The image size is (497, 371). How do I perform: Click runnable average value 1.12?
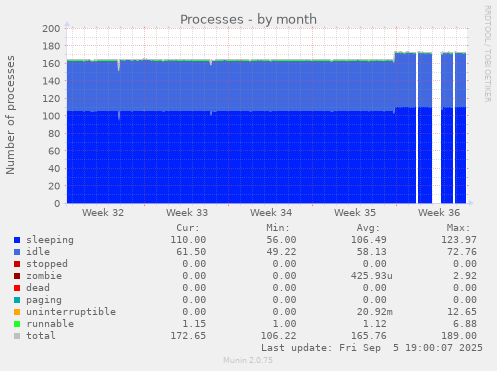click(375, 324)
